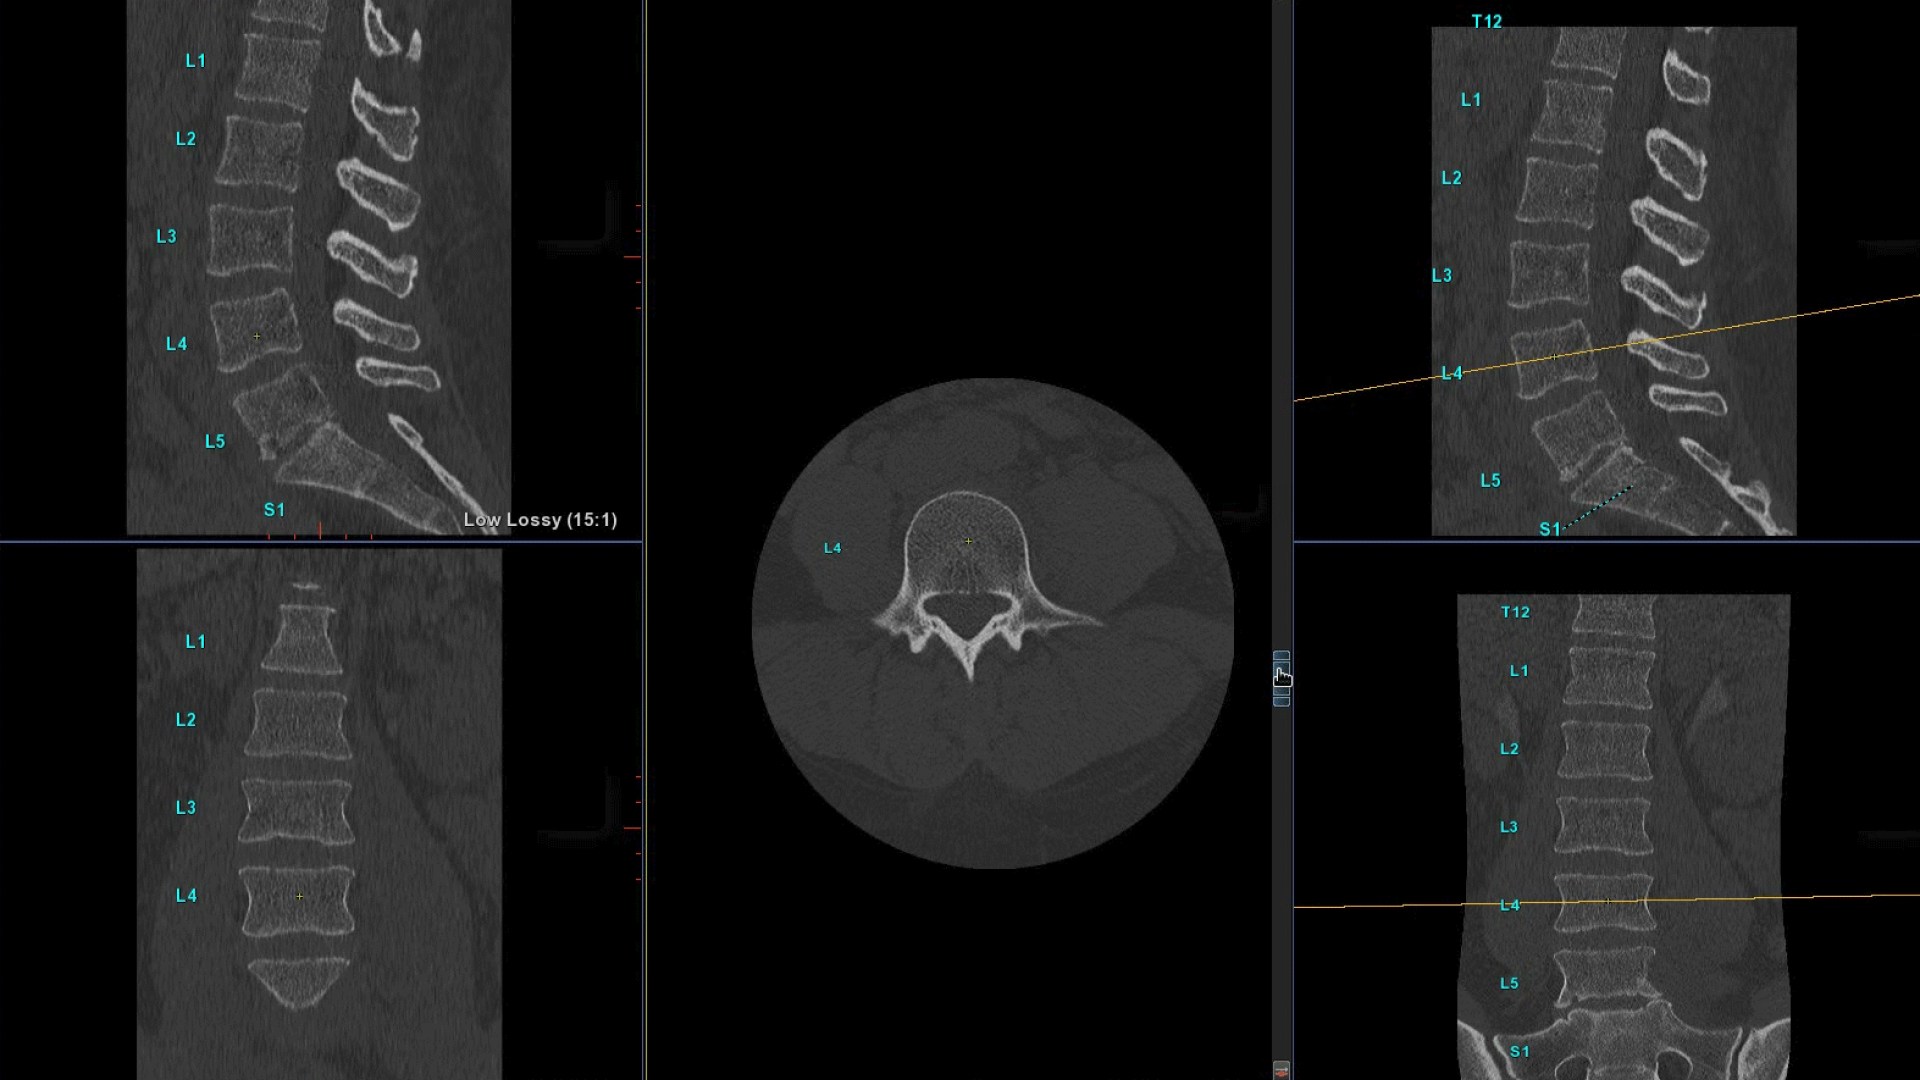The height and width of the screenshot is (1080, 1920).
Task: Select the L3 label in bottom-left coronal view
Action: [186, 807]
